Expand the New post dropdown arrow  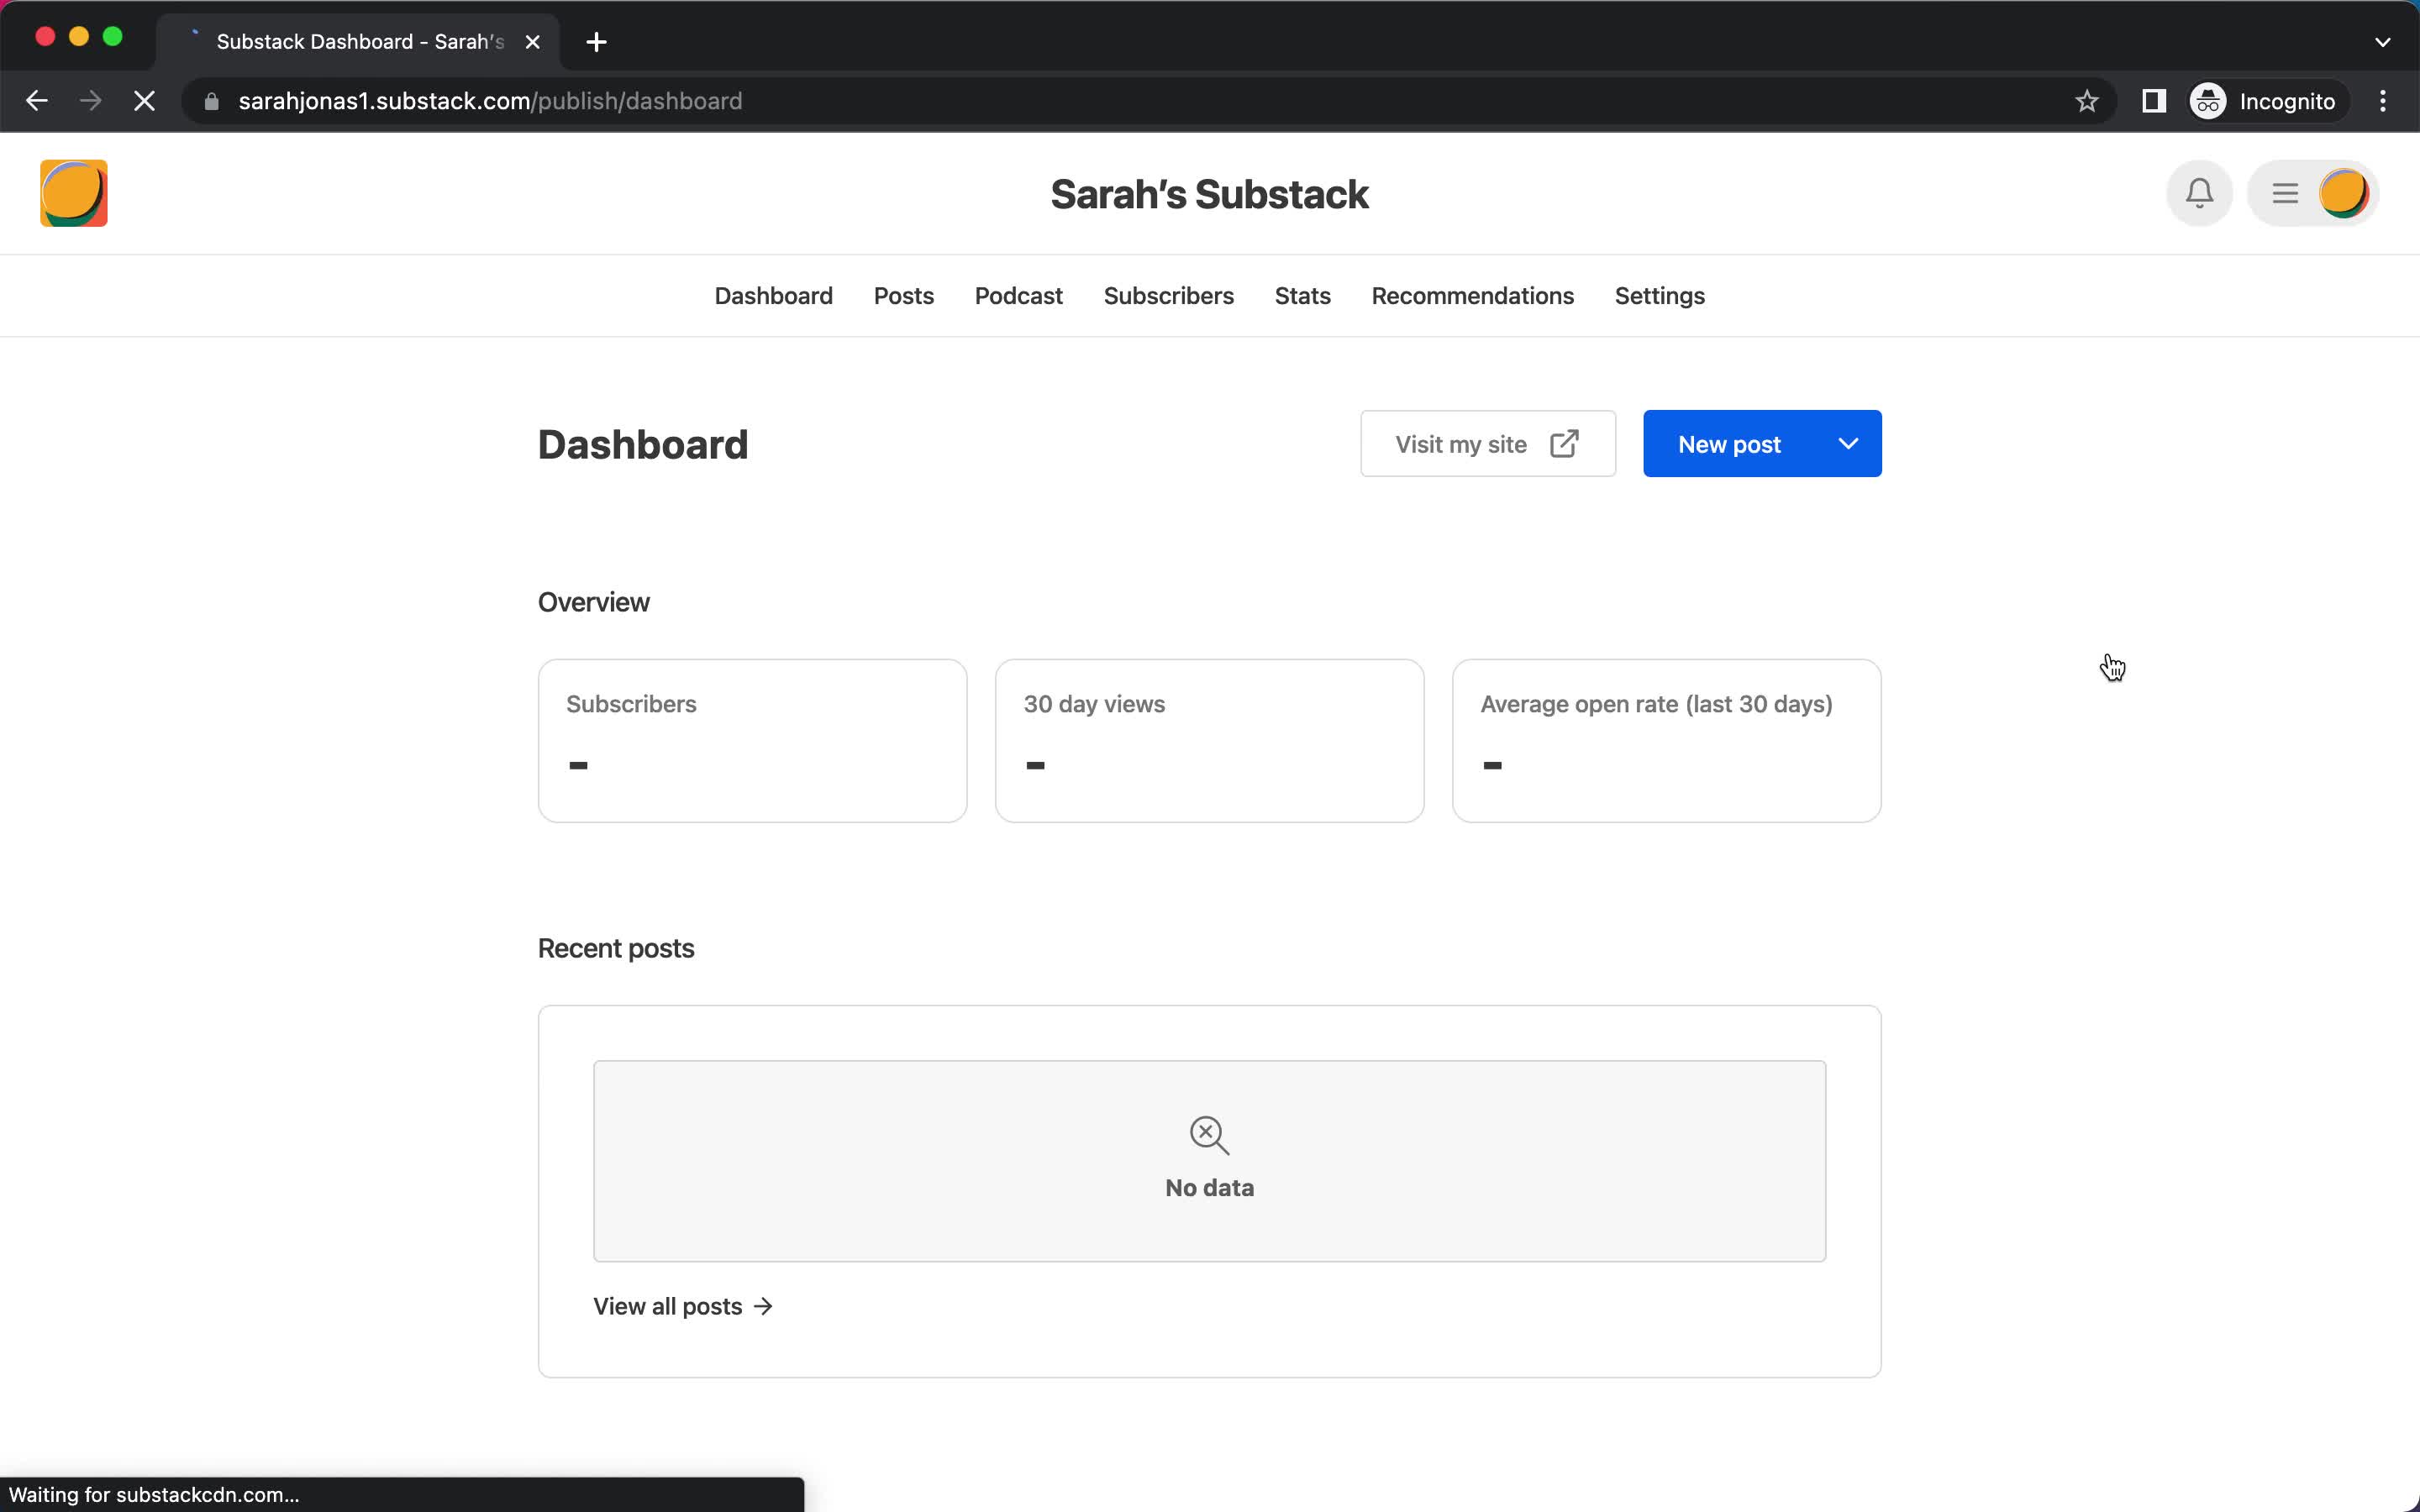point(1848,443)
